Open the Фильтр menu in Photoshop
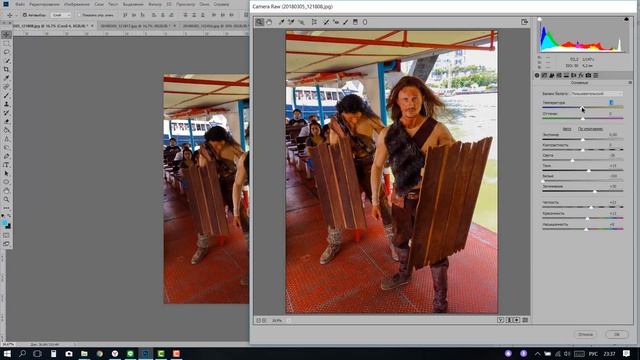The width and height of the screenshot is (640, 360). pyautogui.click(x=155, y=4)
